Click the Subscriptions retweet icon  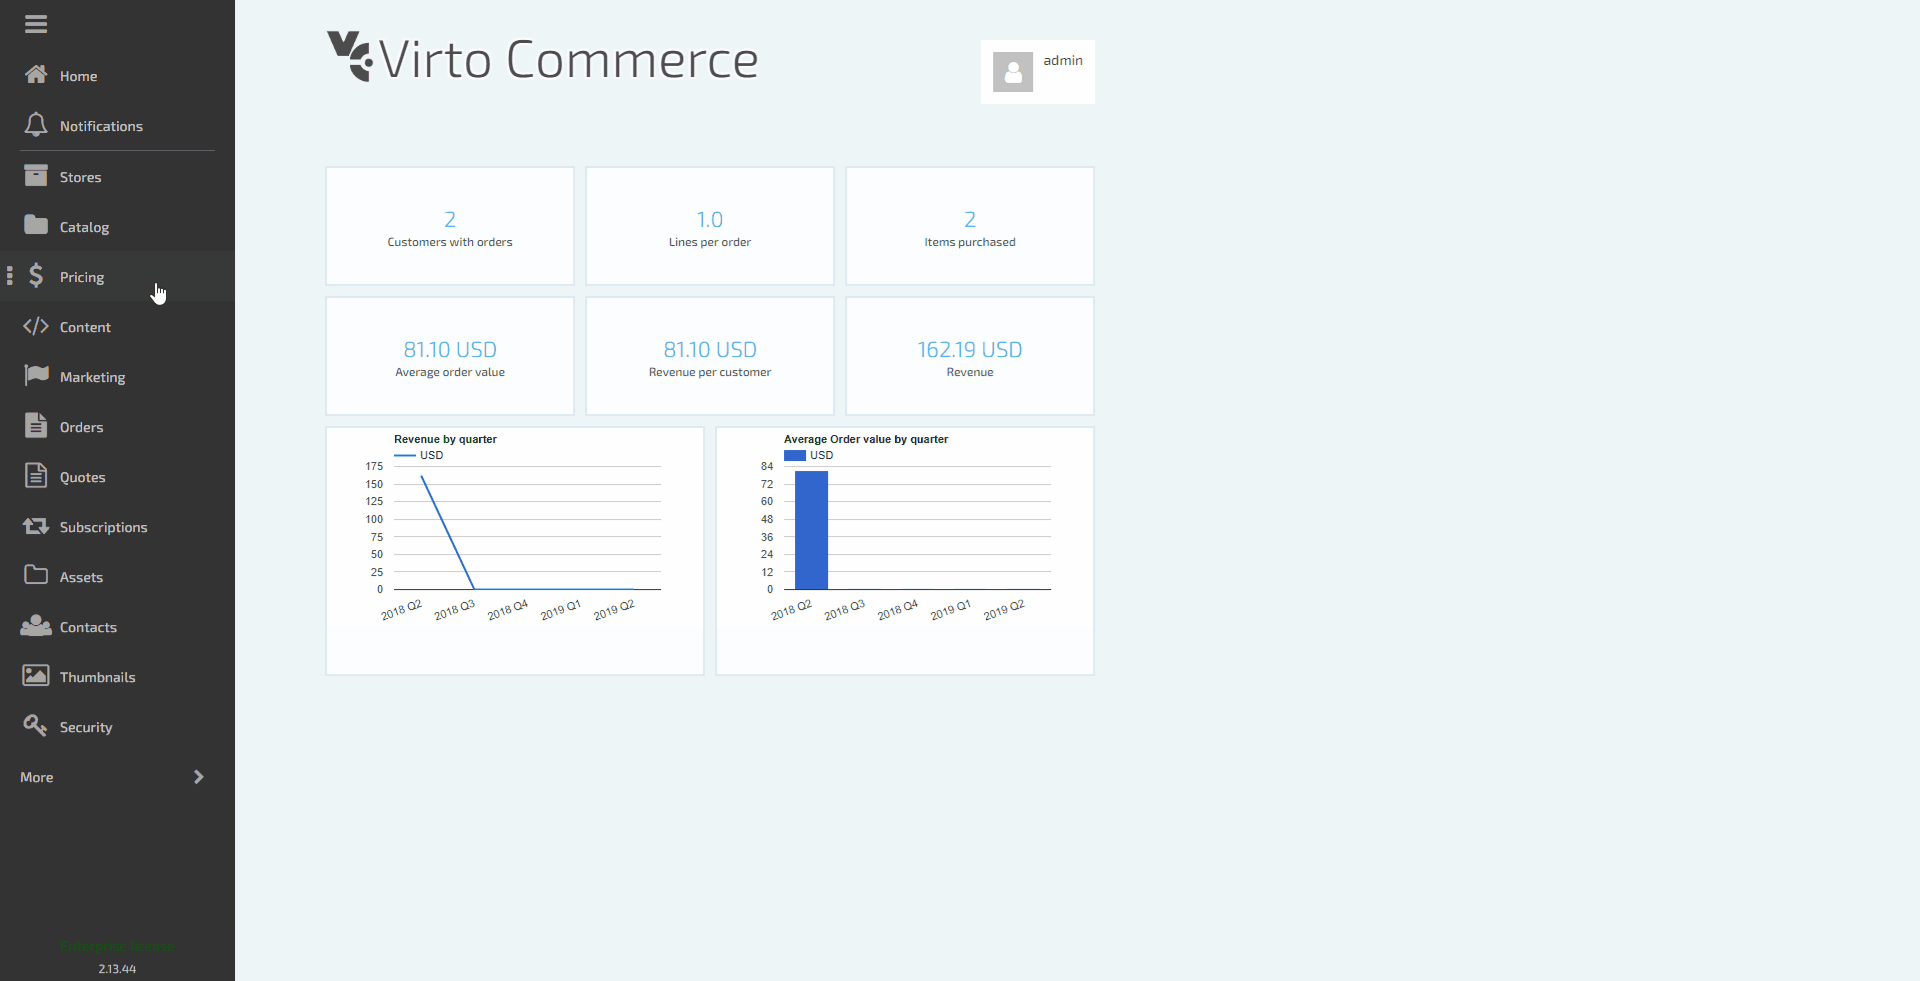click(36, 526)
